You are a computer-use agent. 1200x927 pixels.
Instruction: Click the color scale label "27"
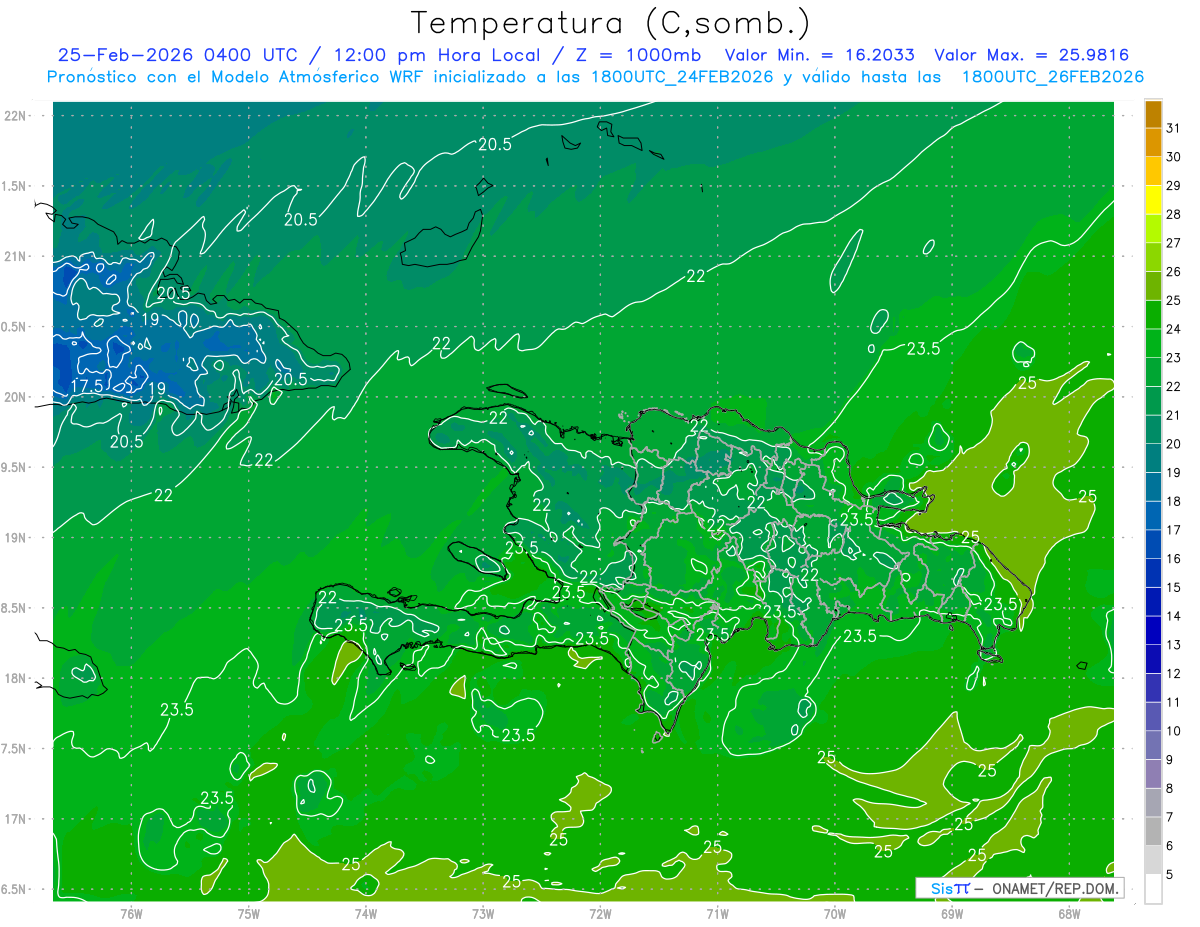click(x=1174, y=243)
